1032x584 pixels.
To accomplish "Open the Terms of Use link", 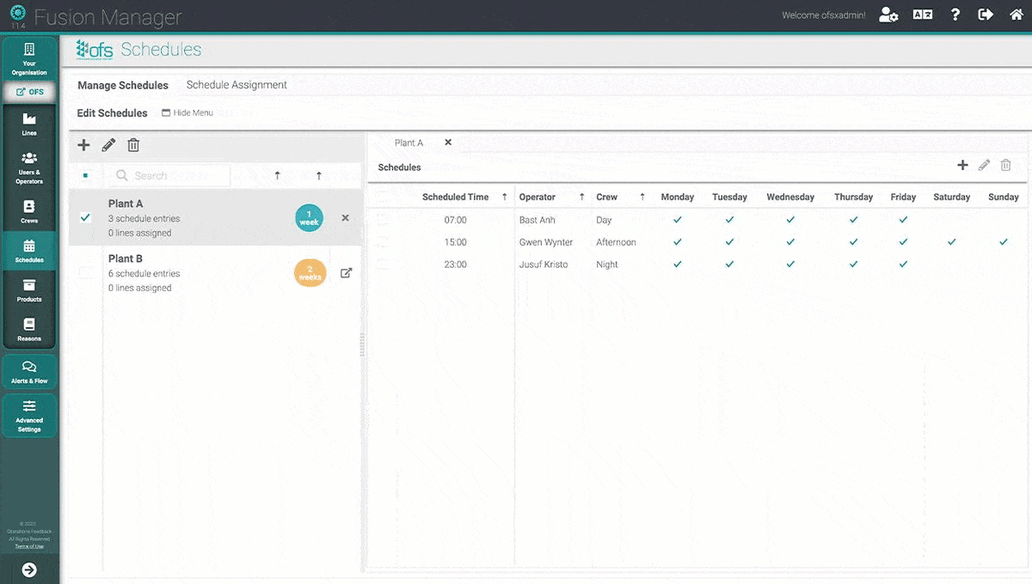I will click(x=29, y=546).
